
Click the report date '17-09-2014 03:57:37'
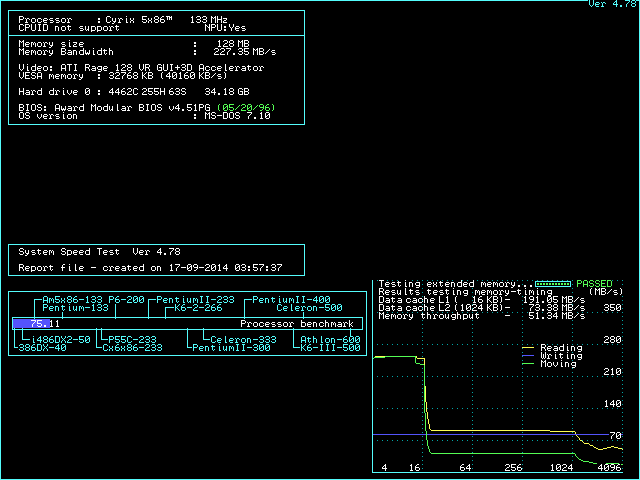pyautogui.click(x=225, y=268)
